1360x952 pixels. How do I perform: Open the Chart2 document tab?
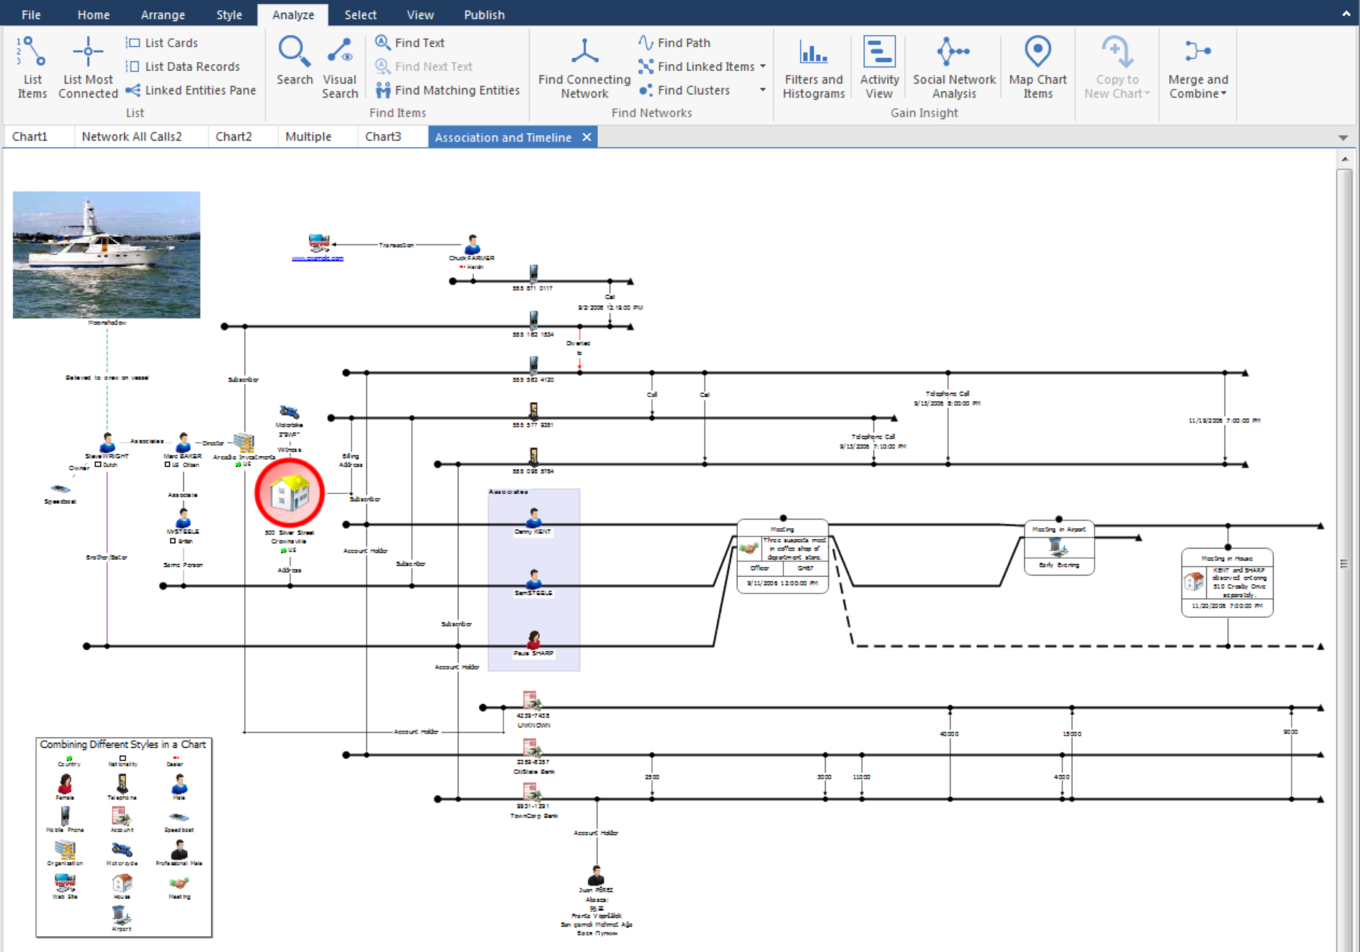tap(234, 137)
